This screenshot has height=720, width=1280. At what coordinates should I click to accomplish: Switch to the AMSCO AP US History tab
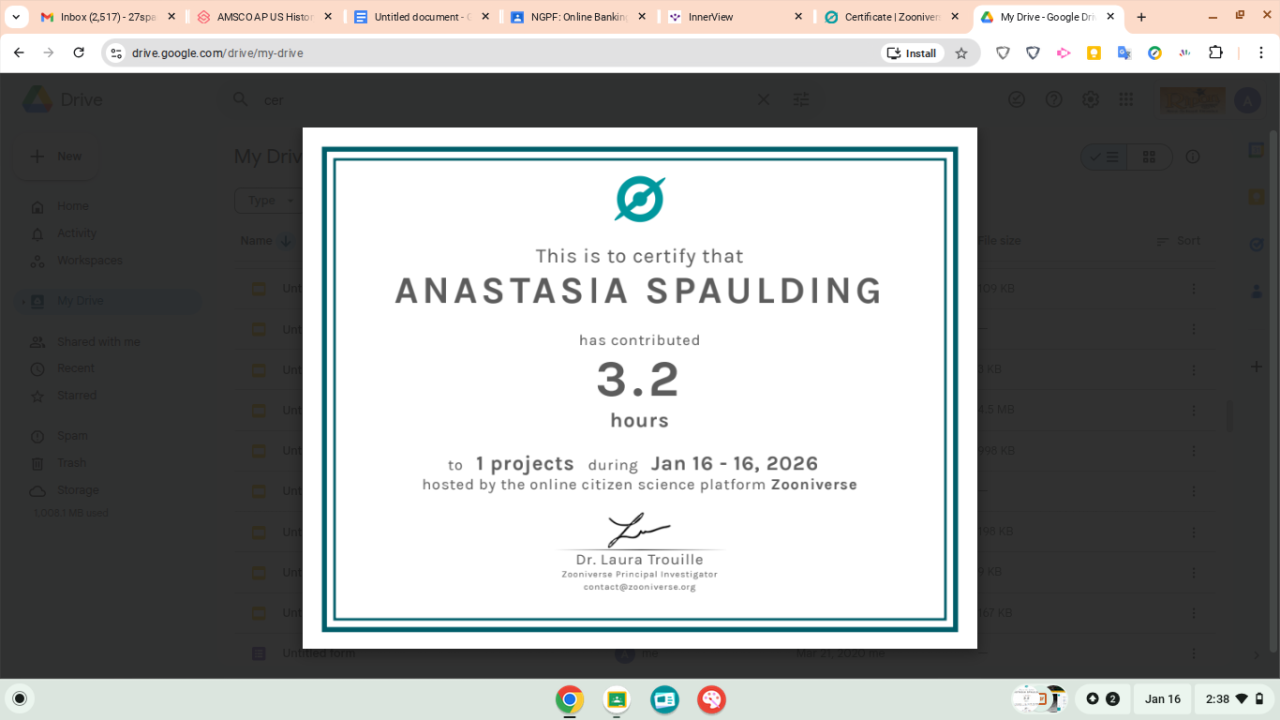265,17
